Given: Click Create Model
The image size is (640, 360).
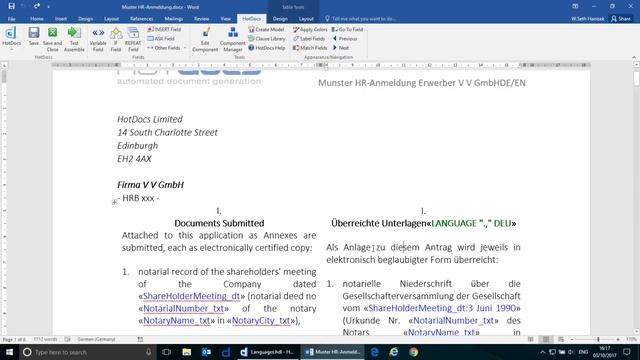Looking at the screenshot, I should tap(266, 29).
